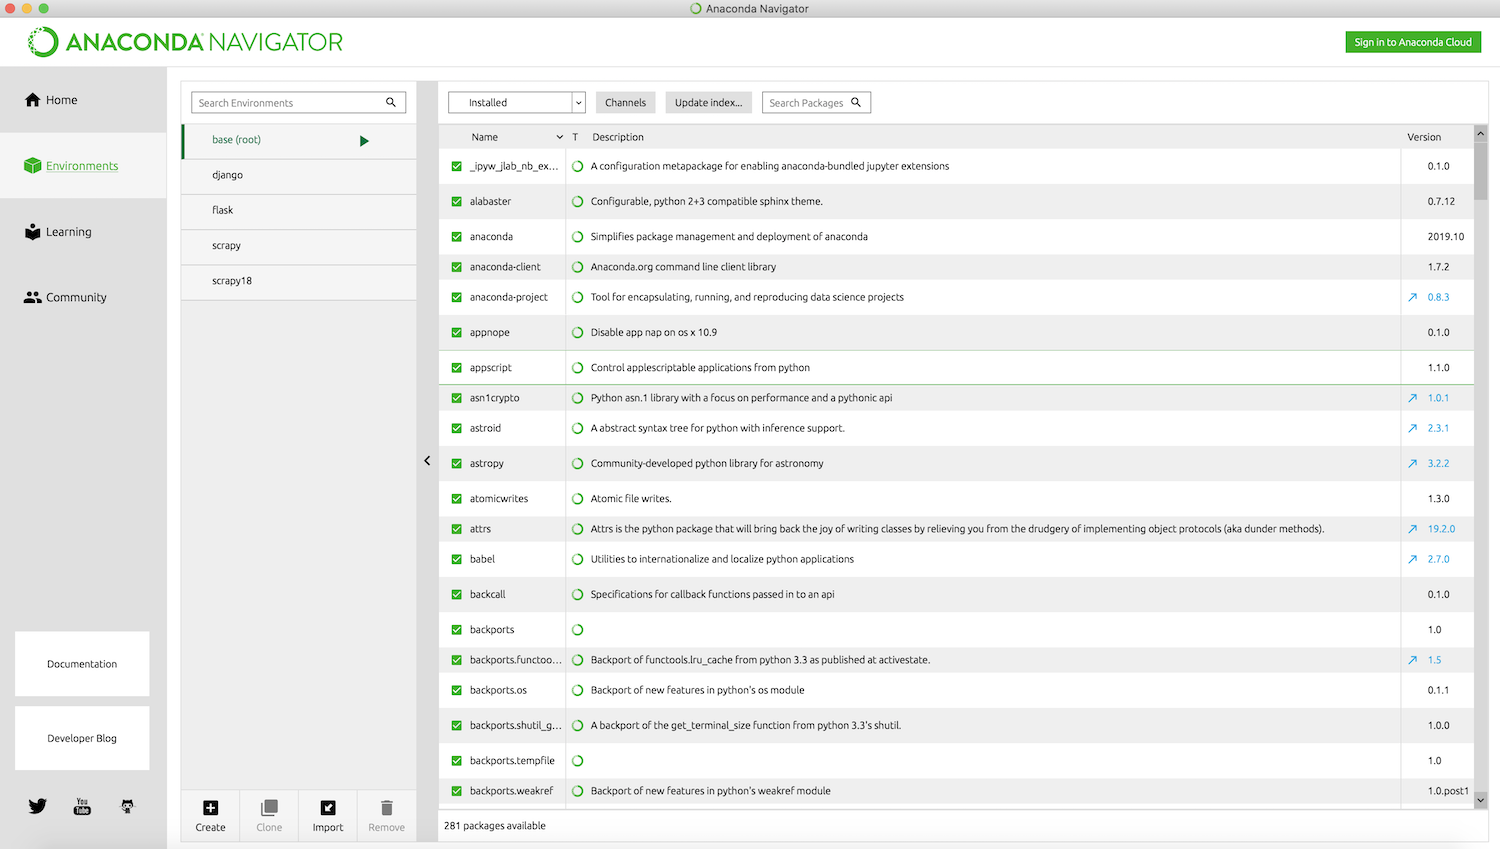
Task: Select the django environment
Action: point(299,175)
